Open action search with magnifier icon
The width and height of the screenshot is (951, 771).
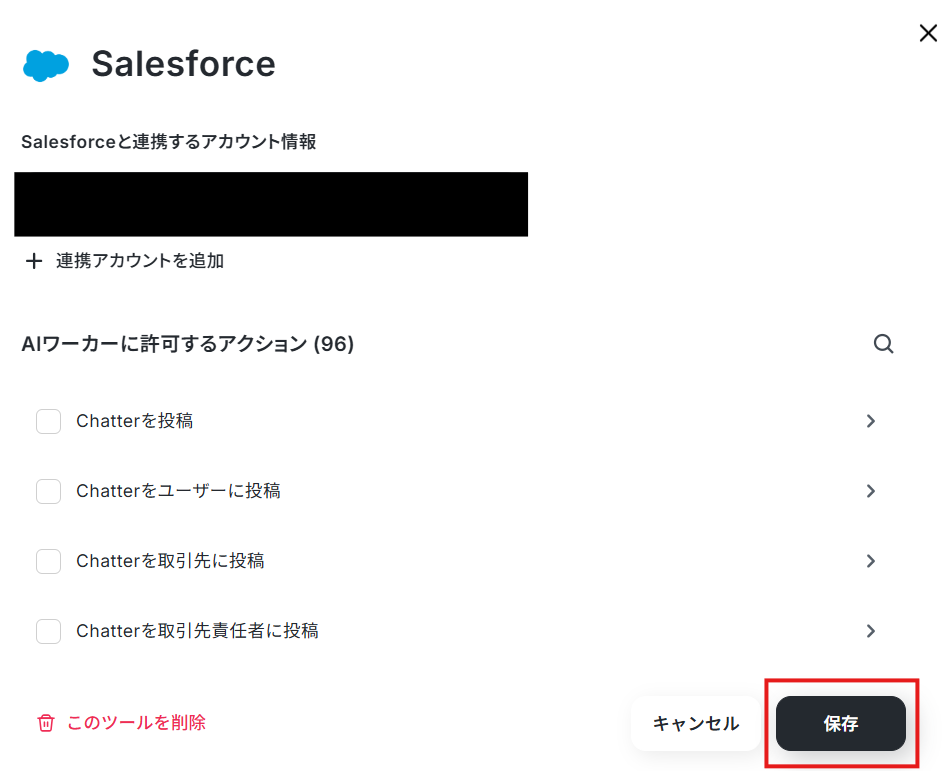click(883, 344)
